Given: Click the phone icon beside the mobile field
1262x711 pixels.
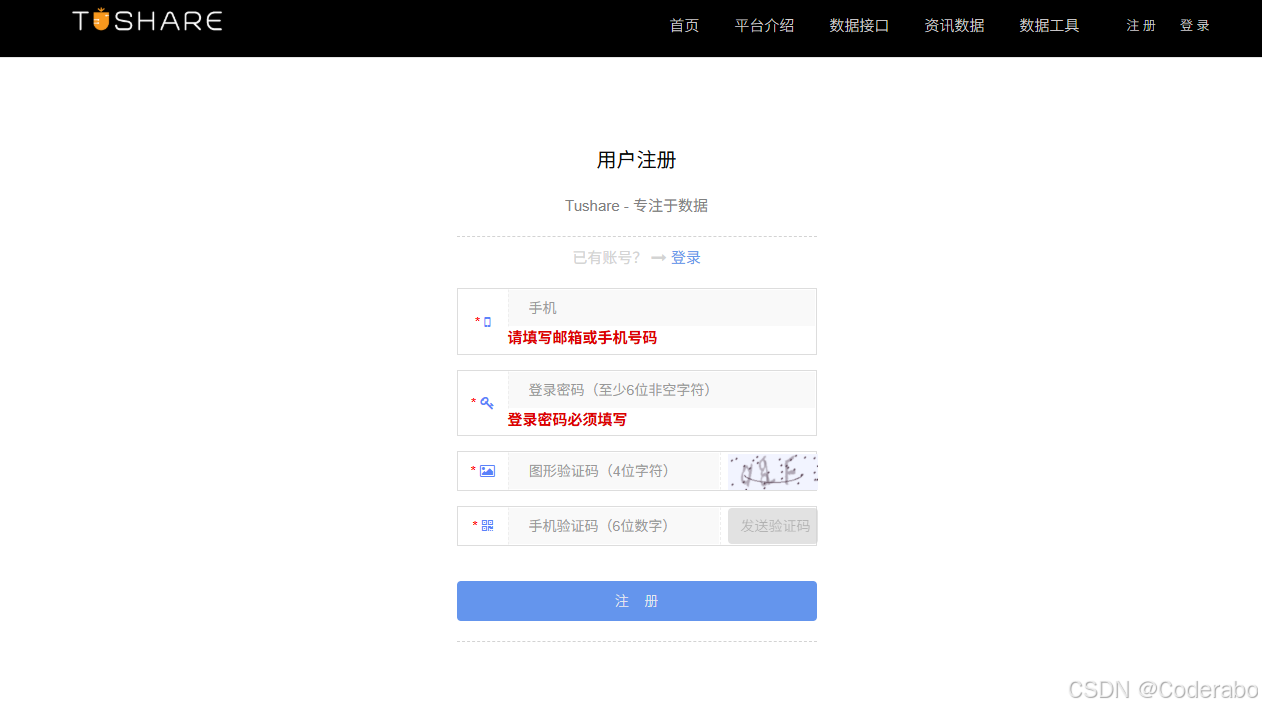Looking at the screenshot, I should click(x=487, y=322).
